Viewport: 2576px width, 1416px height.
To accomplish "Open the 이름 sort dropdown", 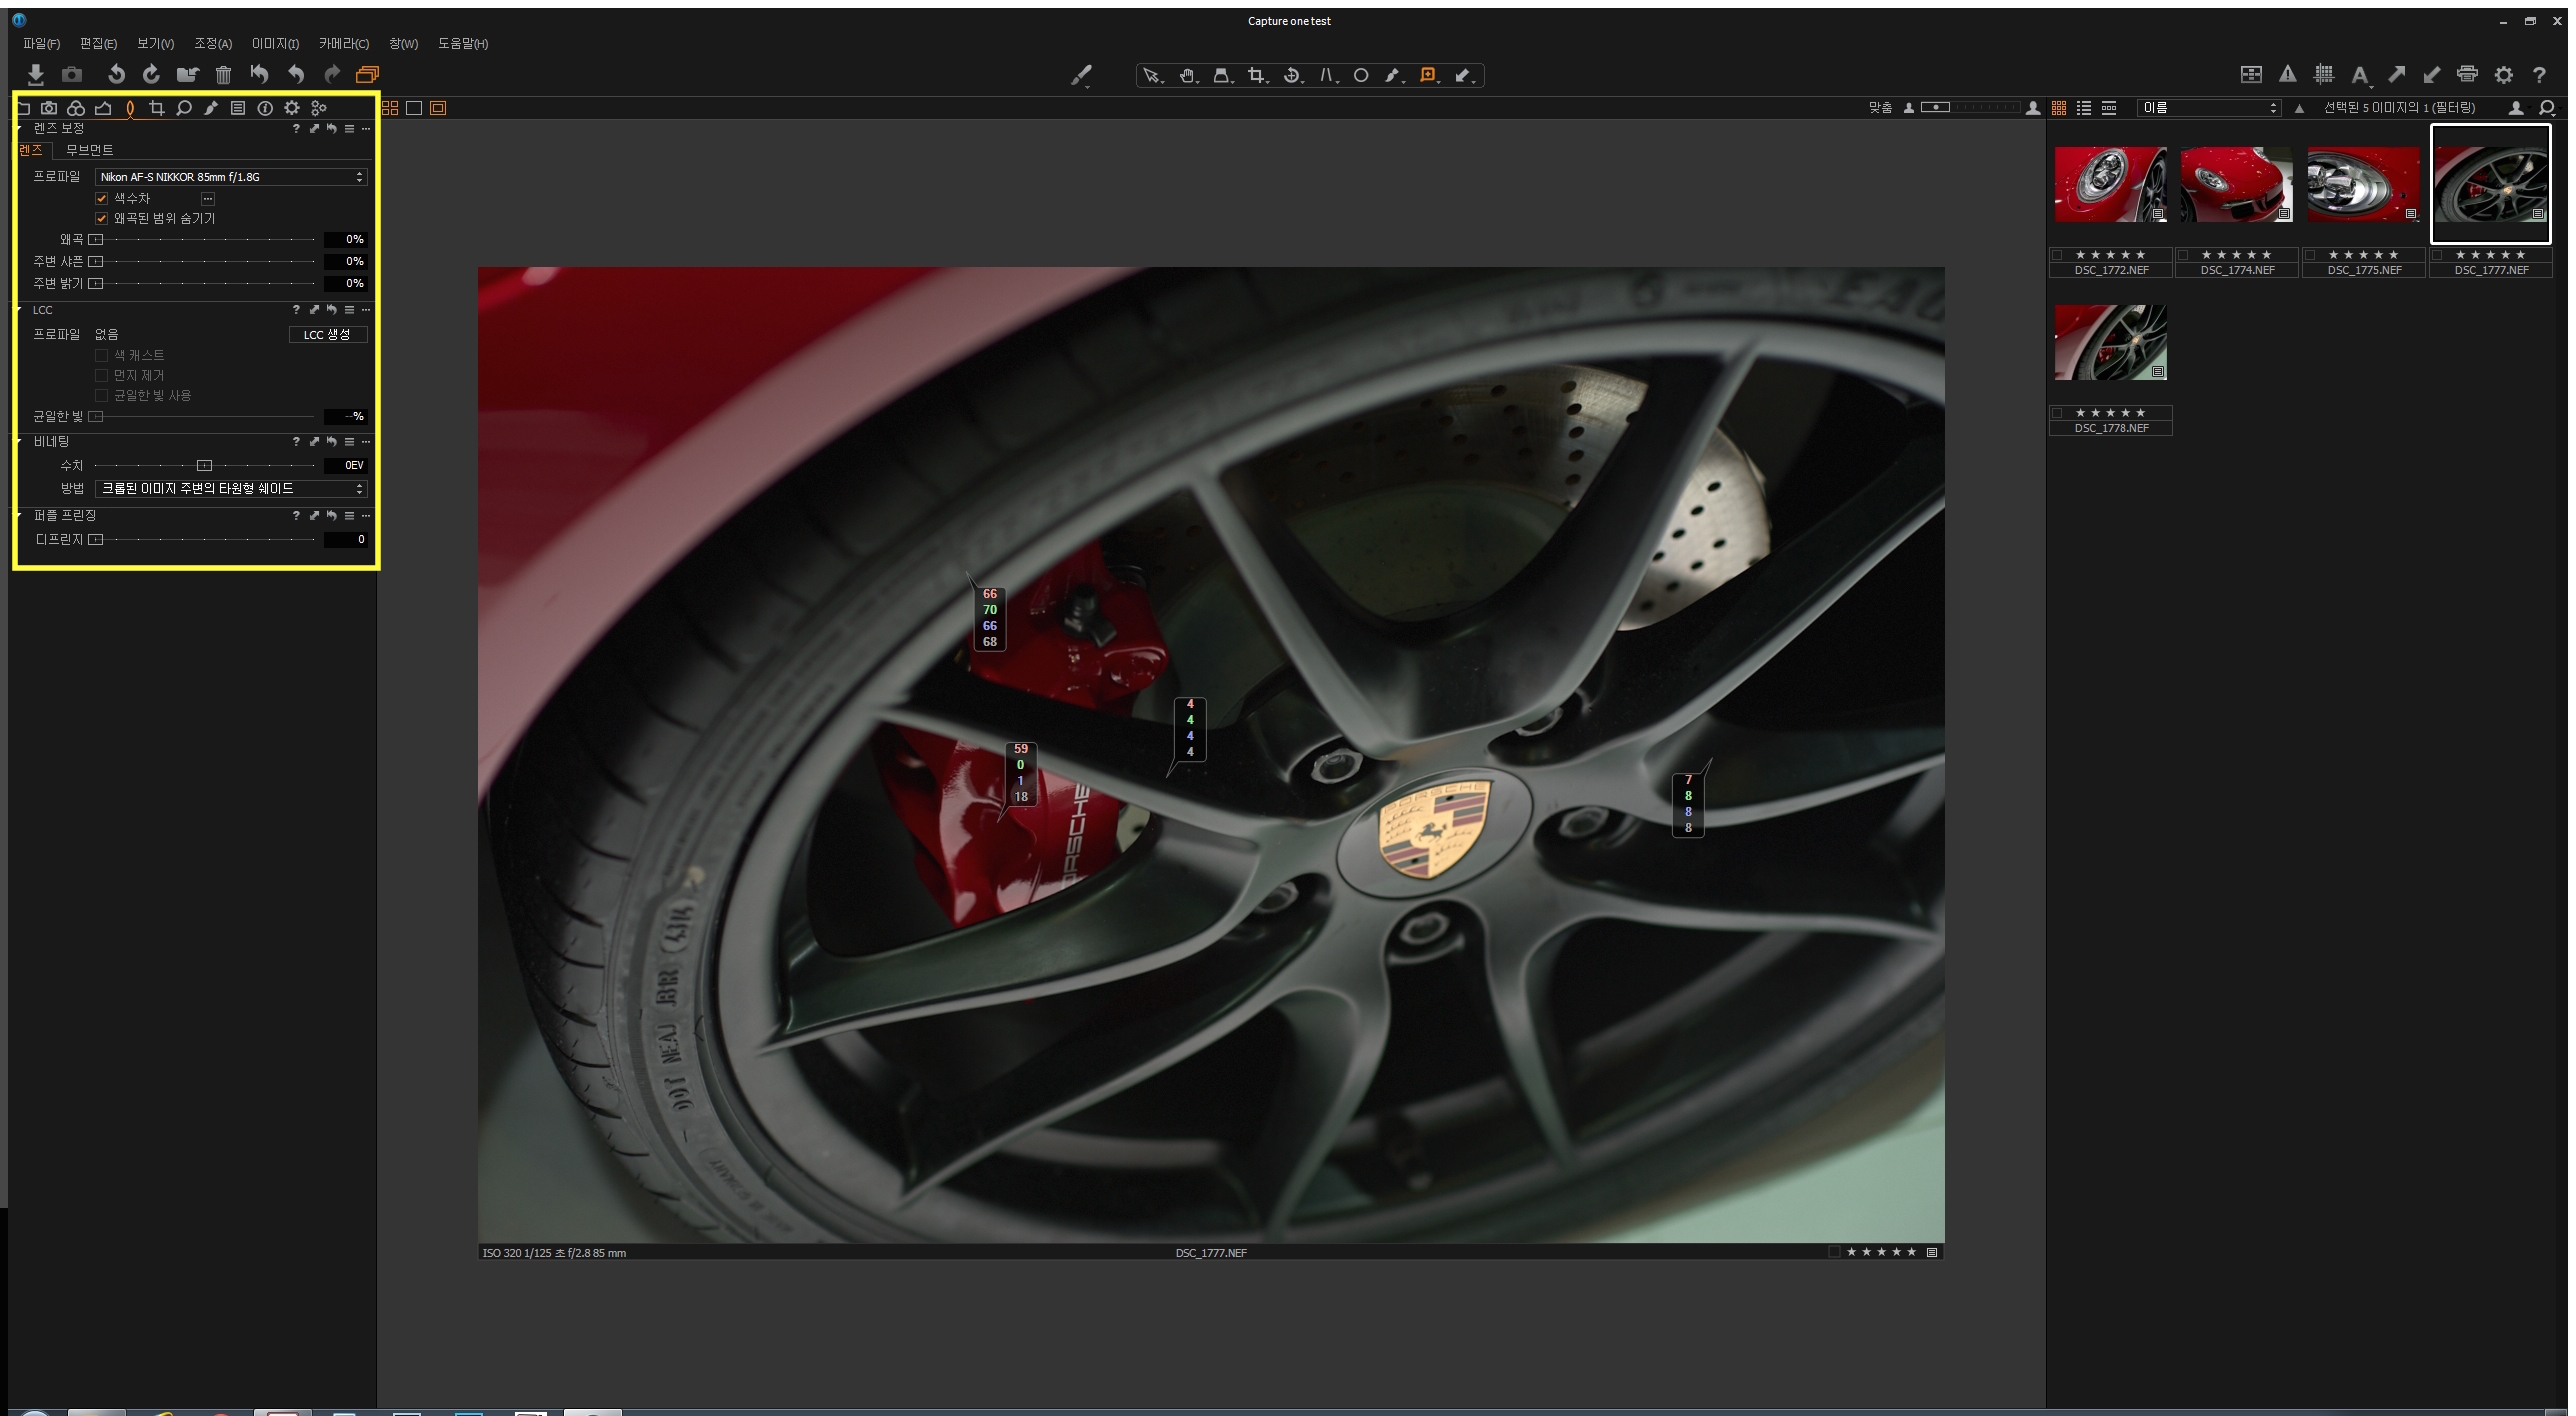I will click(x=2208, y=108).
